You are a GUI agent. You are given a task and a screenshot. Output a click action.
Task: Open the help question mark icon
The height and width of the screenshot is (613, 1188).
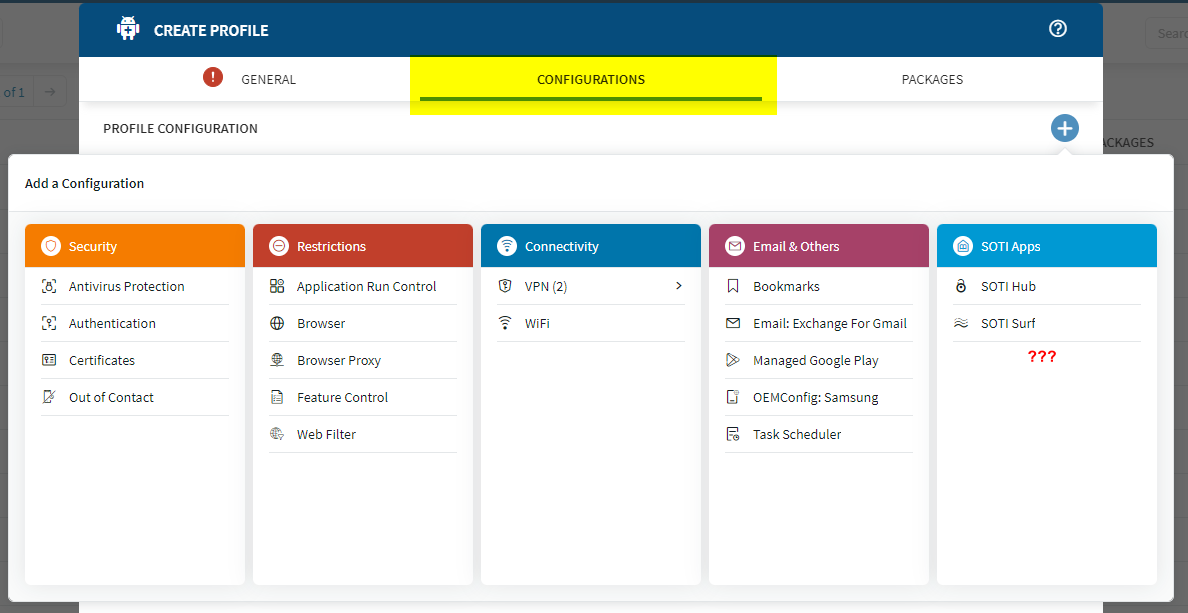[x=1058, y=29]
